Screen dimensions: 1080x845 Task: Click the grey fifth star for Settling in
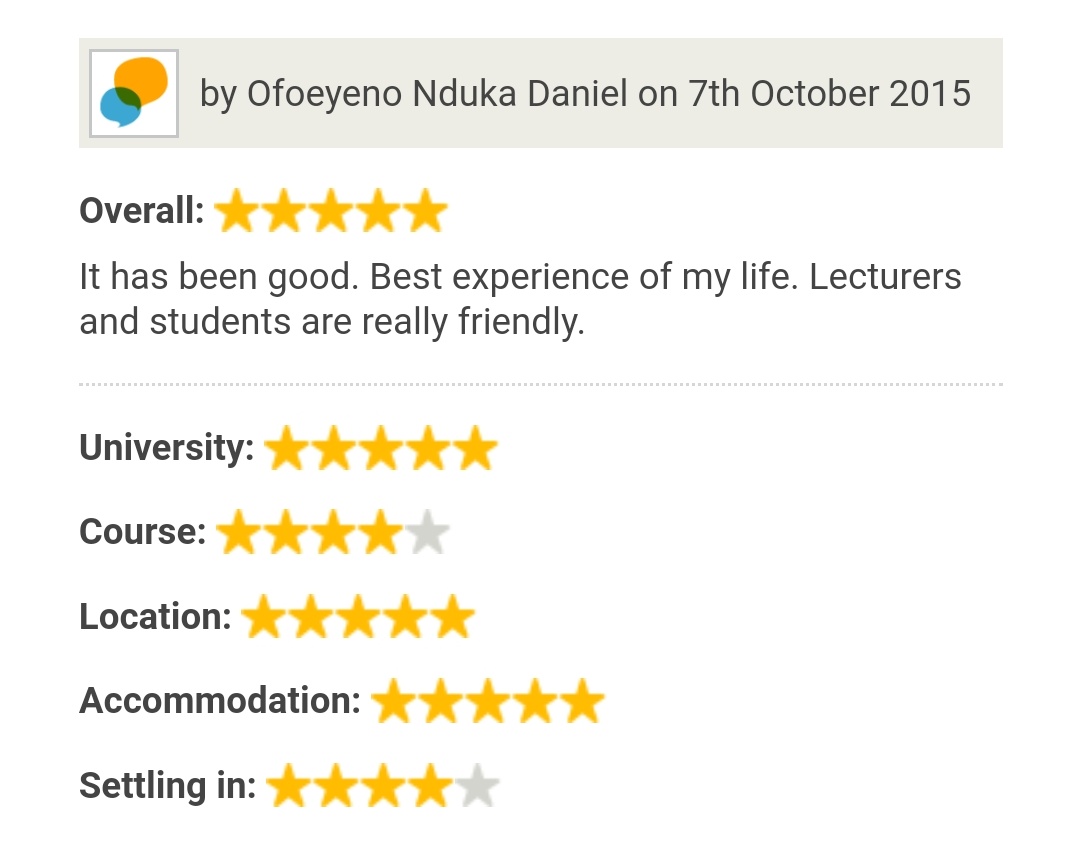[477, 787]
